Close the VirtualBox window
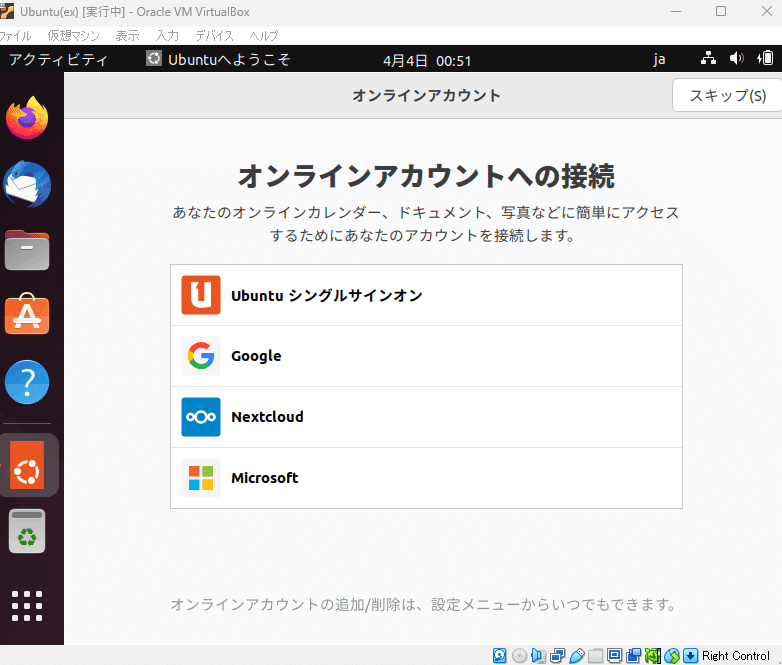 click(767, 11)
